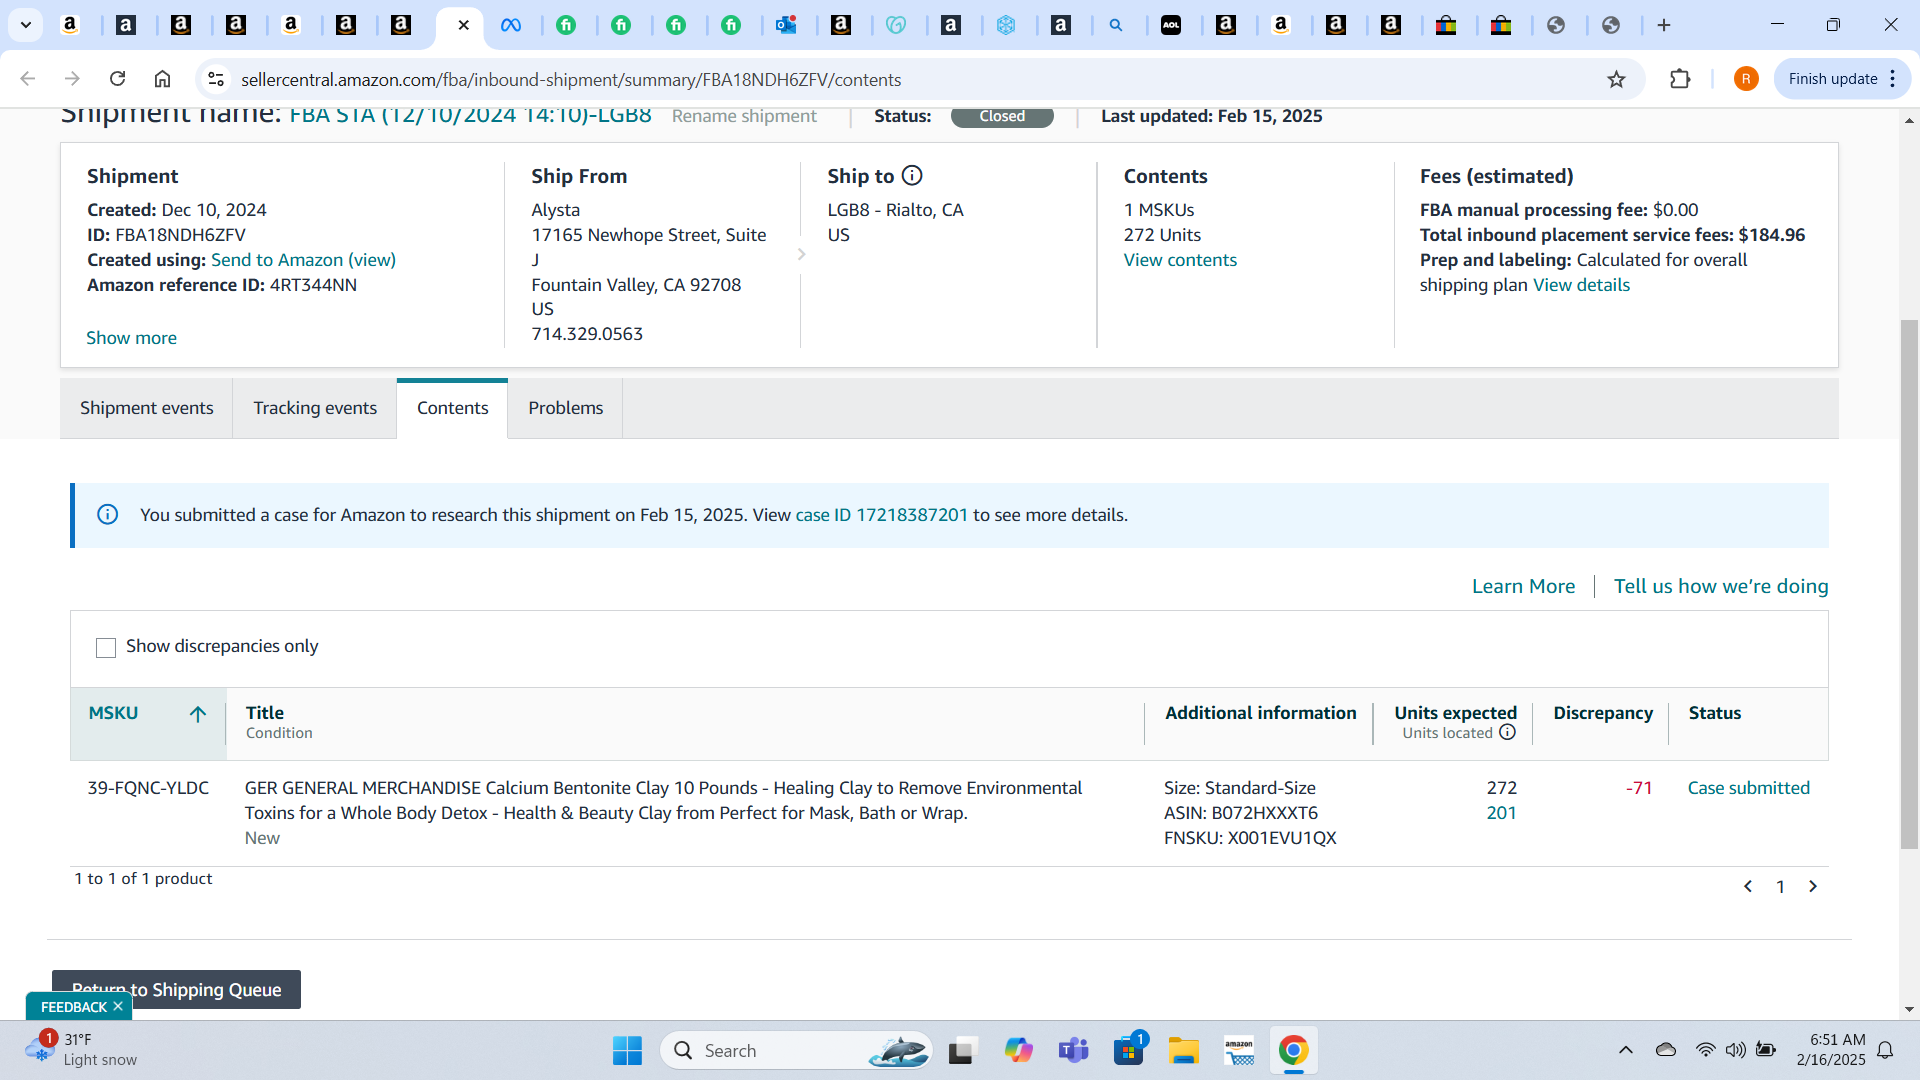Go to next page of products
This screenshot has height=1080, width=1920.
(1813, 886)
